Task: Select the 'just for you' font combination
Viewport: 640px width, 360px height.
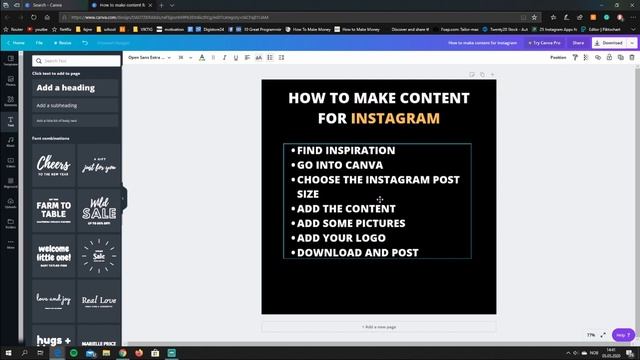Action: pyautogui.click(x=99, y=165)
